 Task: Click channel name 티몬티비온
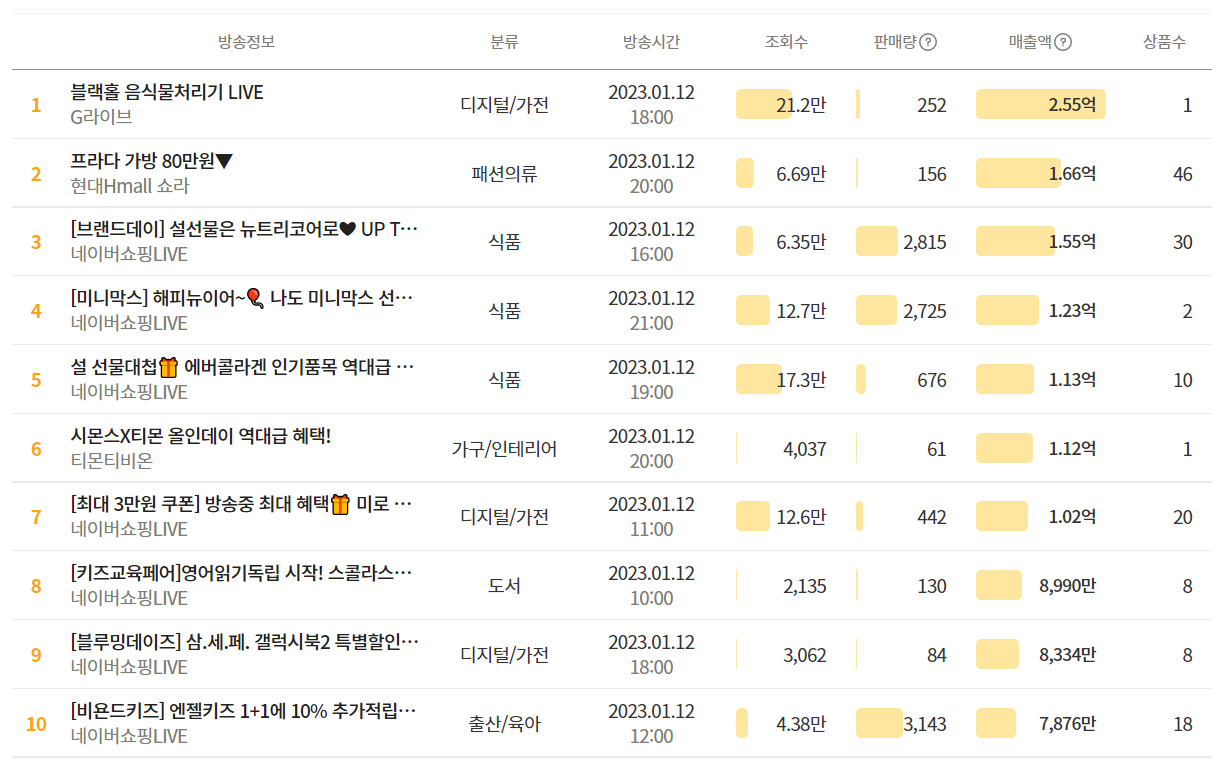pyautogui.click(x=112, y=461)
